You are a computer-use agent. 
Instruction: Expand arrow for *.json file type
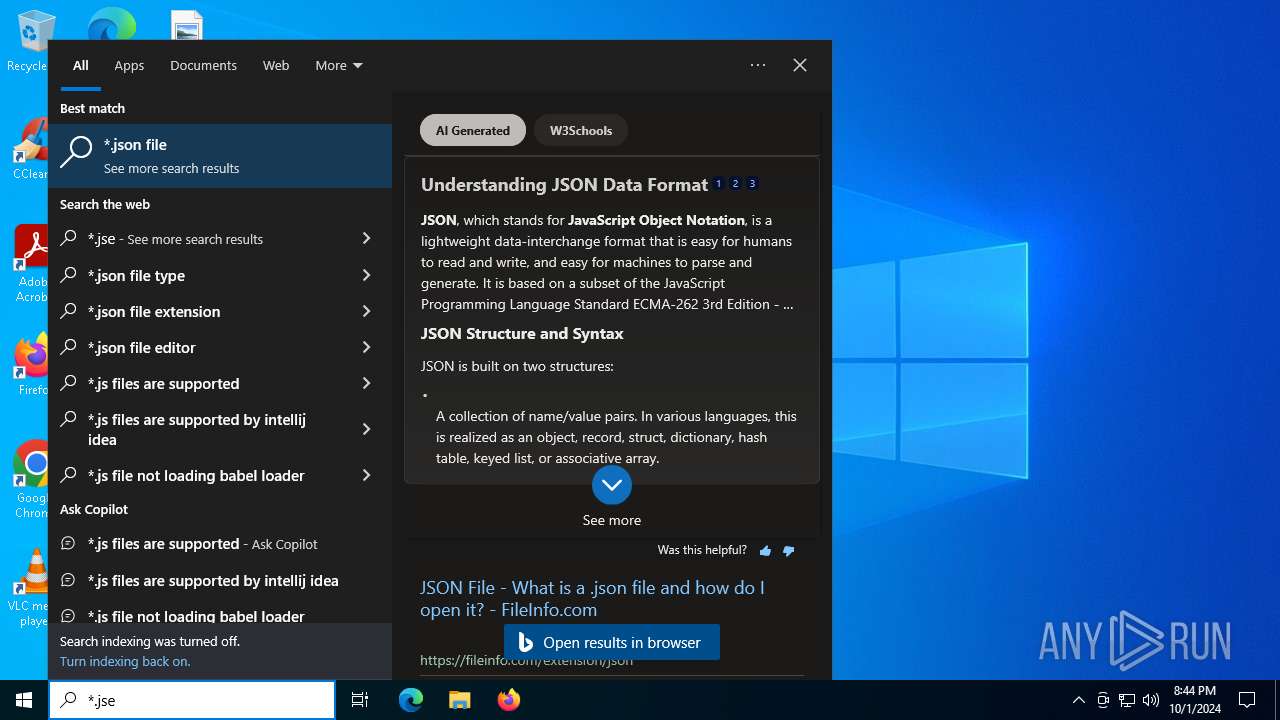click(x=366, y=275)
